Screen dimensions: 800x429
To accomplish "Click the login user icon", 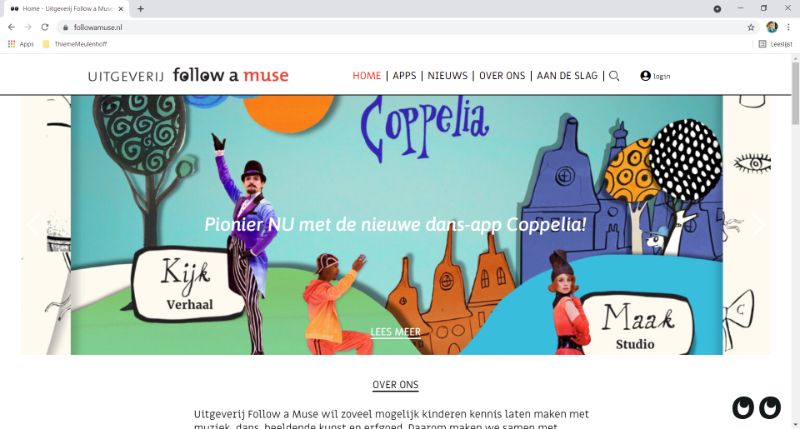I will [645, 75].
